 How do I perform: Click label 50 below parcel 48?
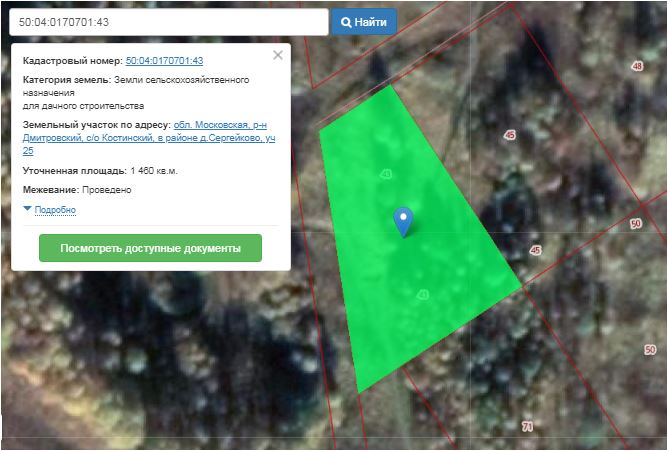(x=636, y=224)
